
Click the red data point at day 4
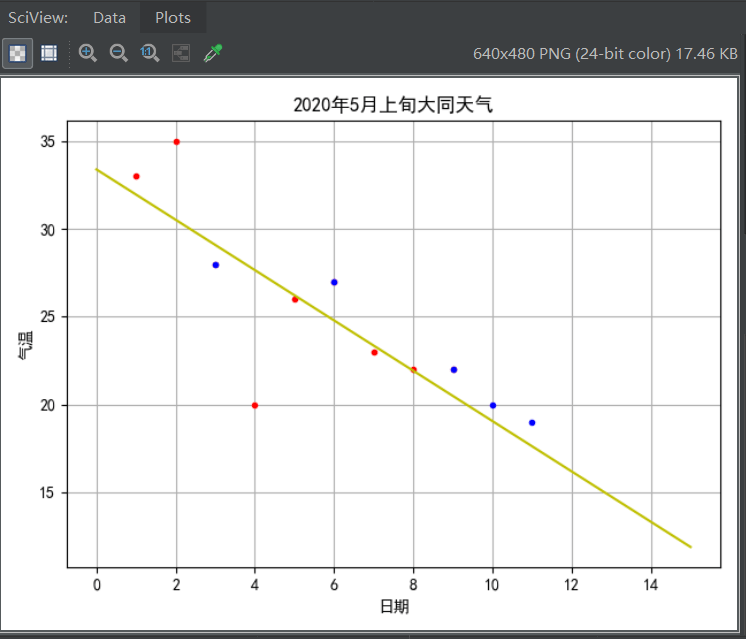(255, 405)
